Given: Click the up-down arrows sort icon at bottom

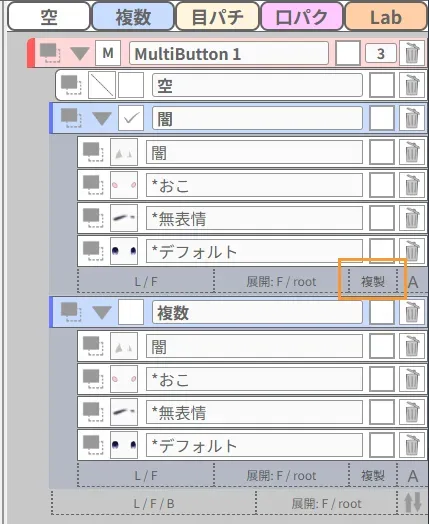Looking at the screenshot, I should pos(412,503).
